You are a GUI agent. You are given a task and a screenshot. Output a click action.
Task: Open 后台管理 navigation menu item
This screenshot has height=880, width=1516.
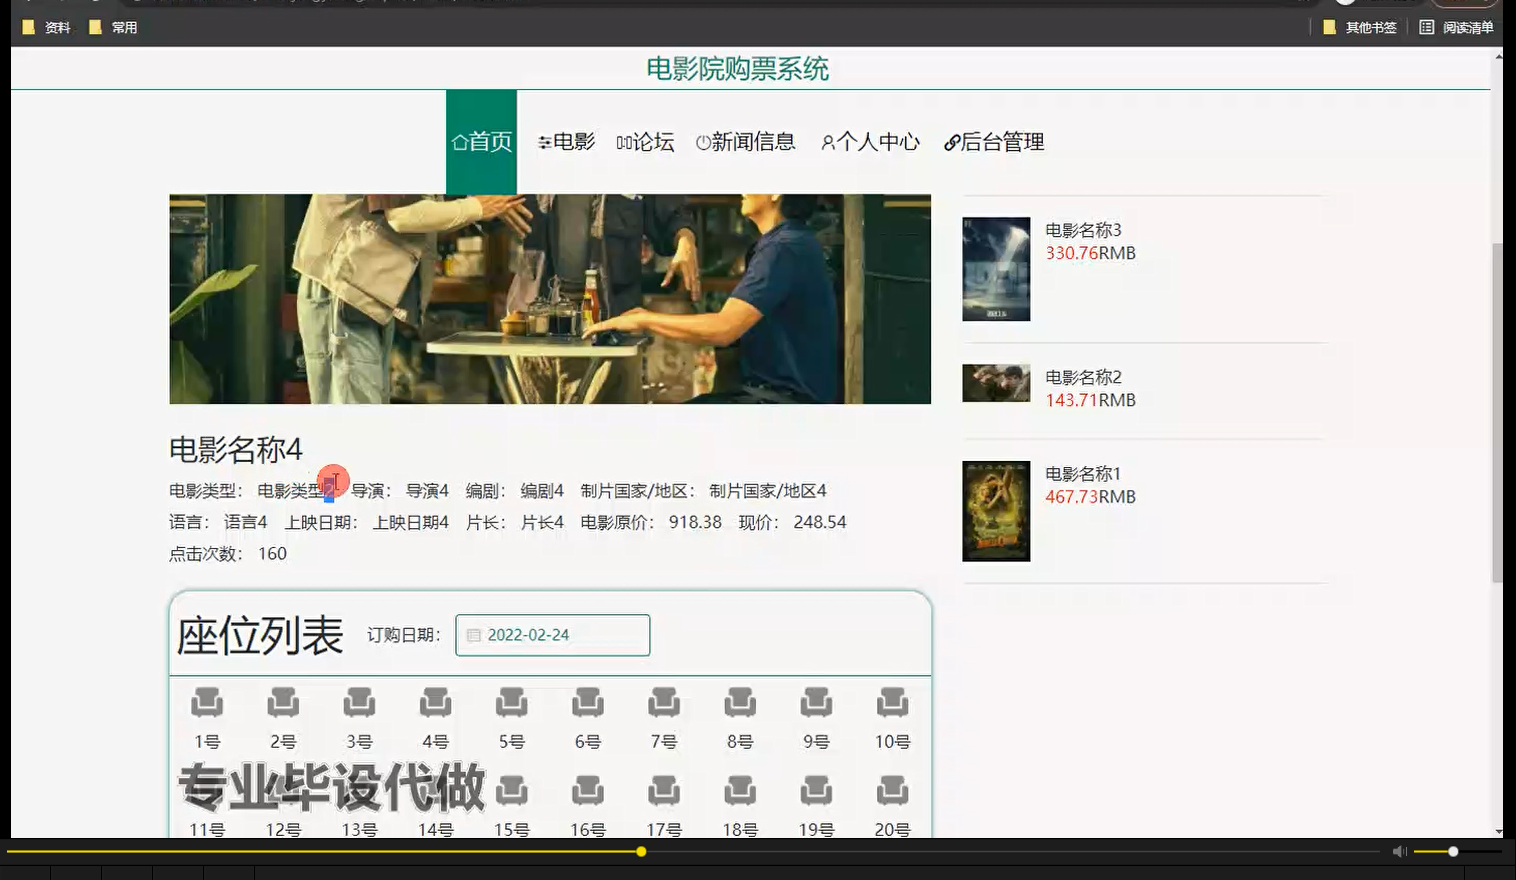994,142
